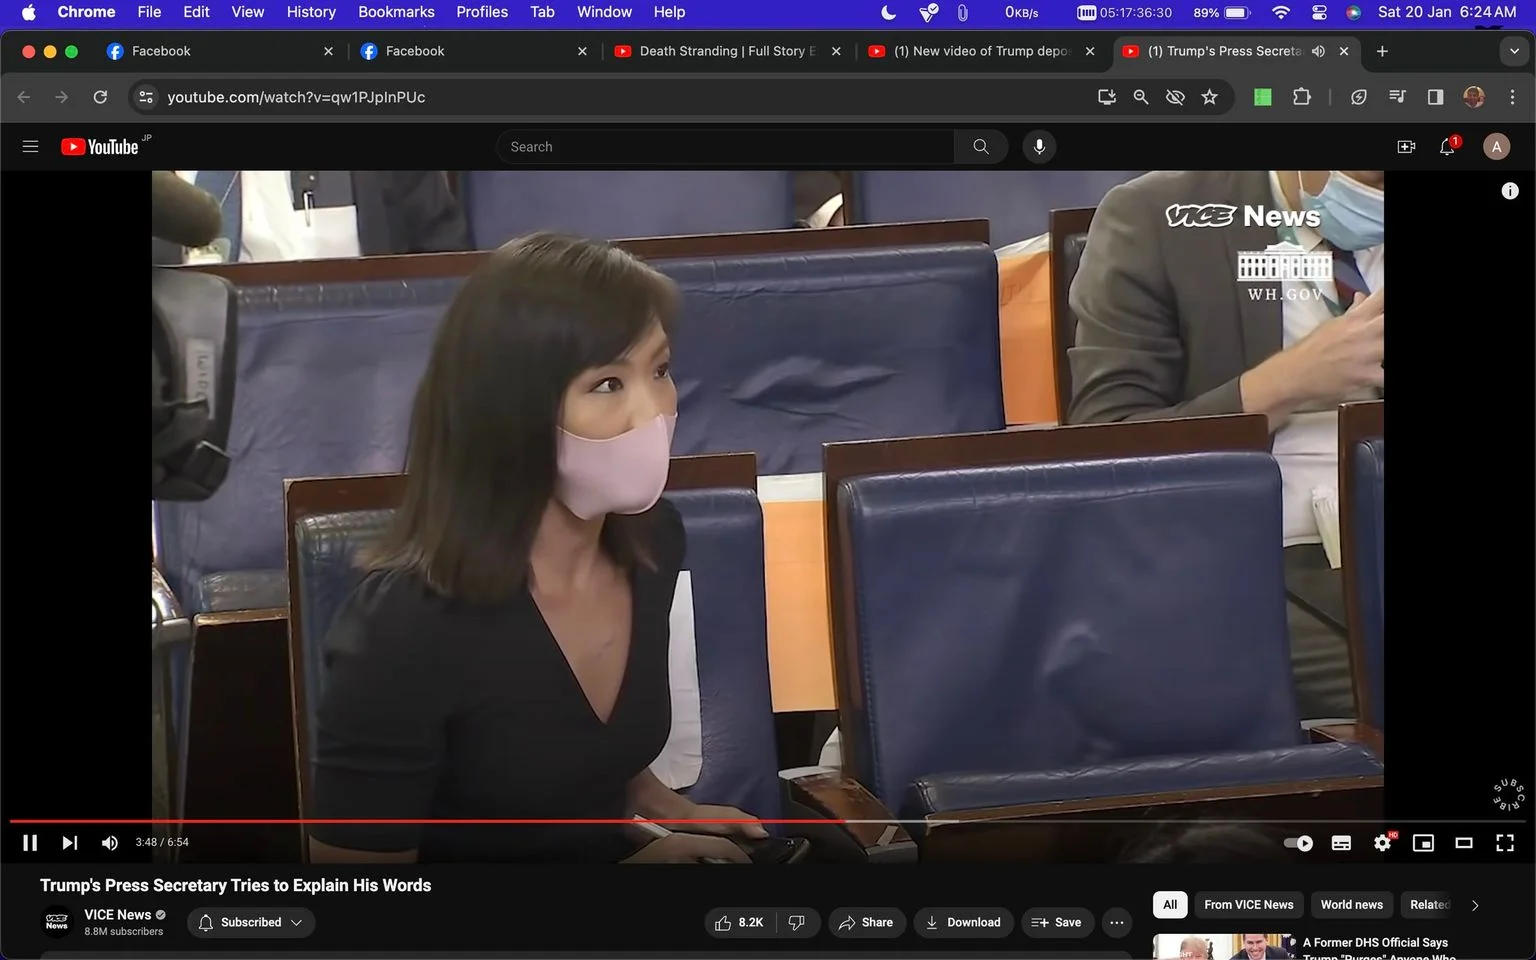Viewport: 1536px width, 960px height.
Task: Skip to the next video
Action: tap(69, 843)
